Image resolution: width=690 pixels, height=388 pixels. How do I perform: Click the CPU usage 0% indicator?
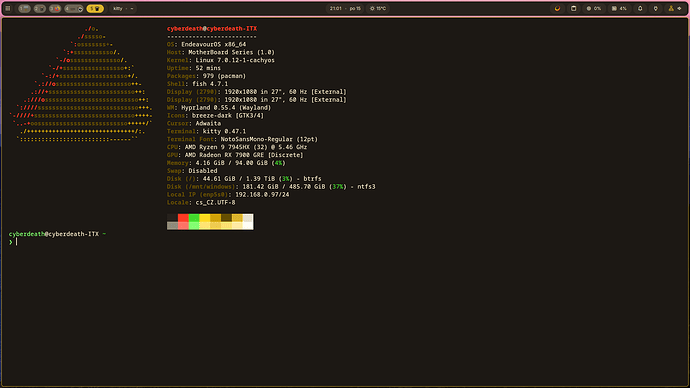(594, 8)
